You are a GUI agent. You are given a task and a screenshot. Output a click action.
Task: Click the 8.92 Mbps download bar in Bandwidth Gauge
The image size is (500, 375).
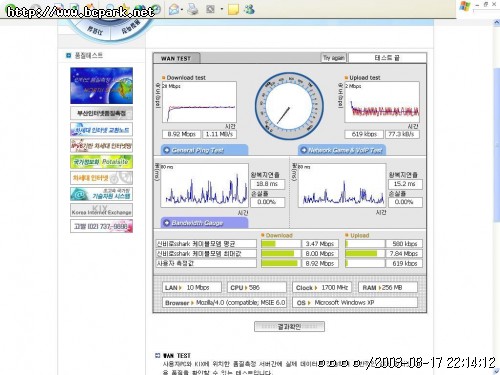281,263
